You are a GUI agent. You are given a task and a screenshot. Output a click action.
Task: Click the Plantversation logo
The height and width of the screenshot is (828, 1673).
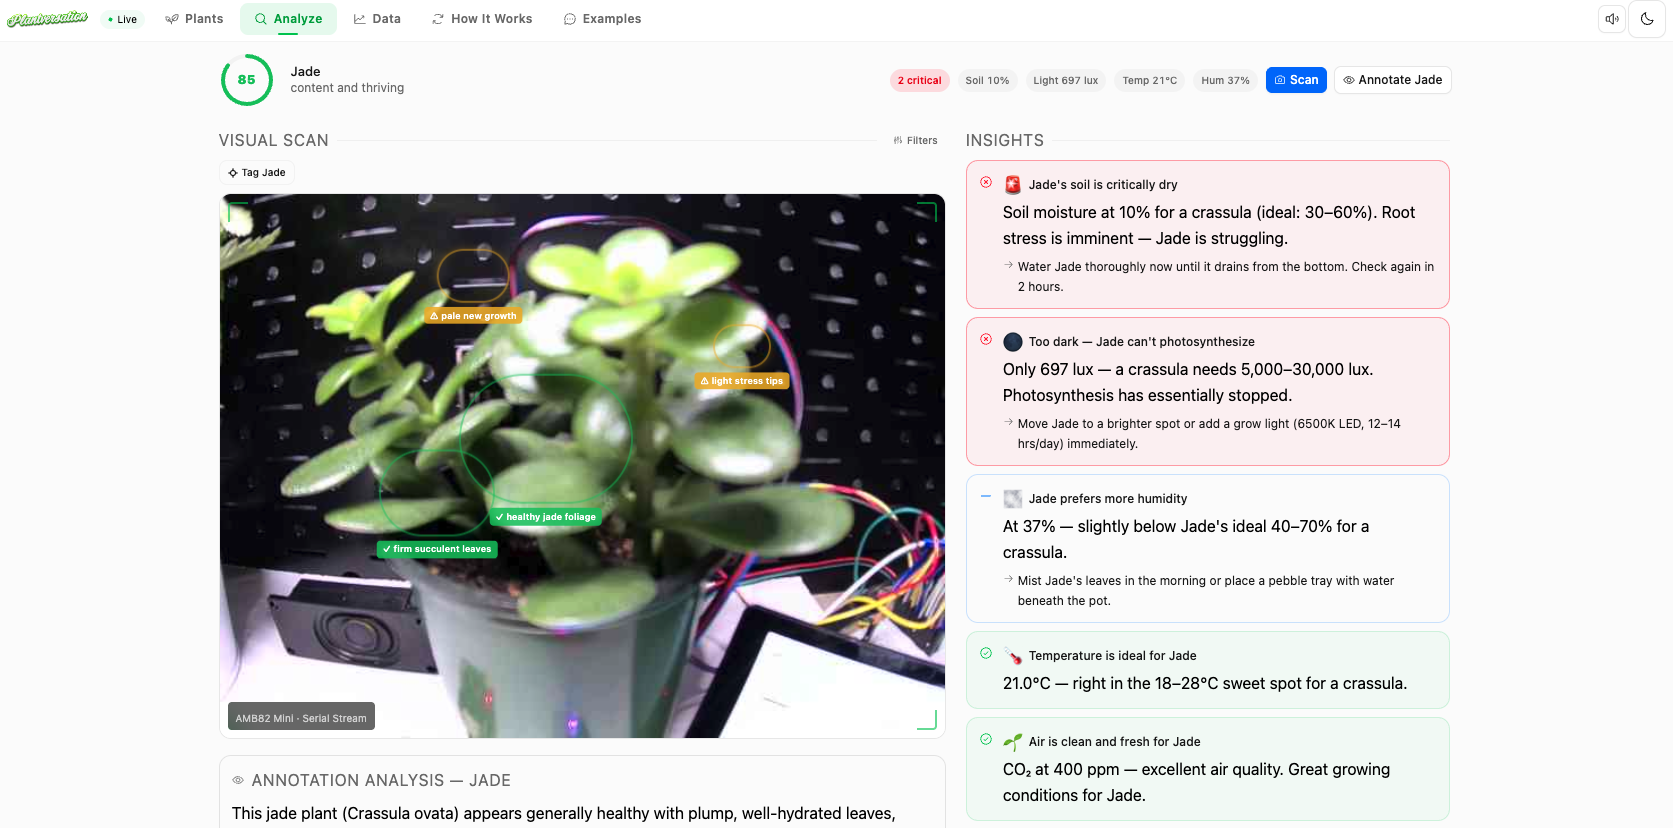pos(47,19)
